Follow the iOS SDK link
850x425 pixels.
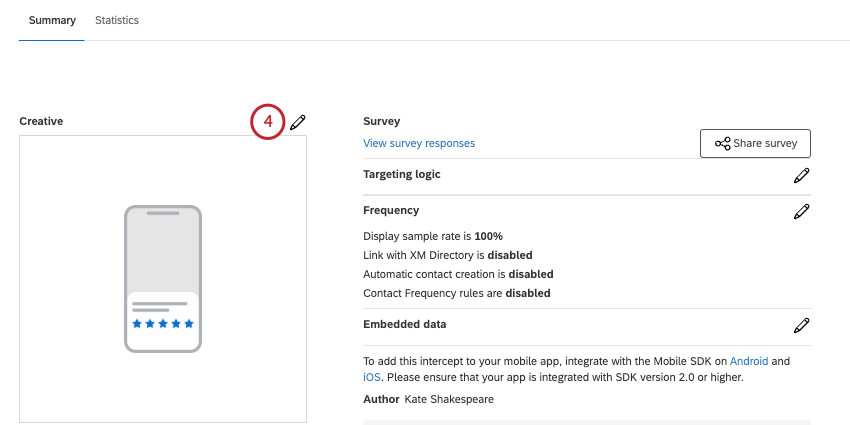tap(371, 377)
